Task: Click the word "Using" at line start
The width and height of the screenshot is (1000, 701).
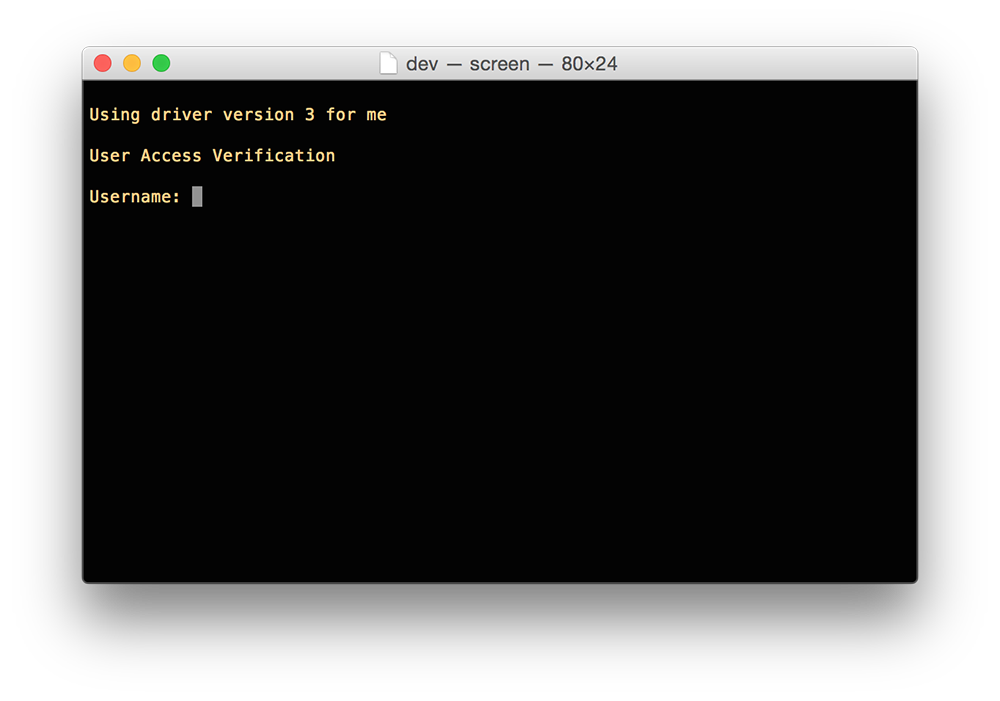Action: coord(115,116)
